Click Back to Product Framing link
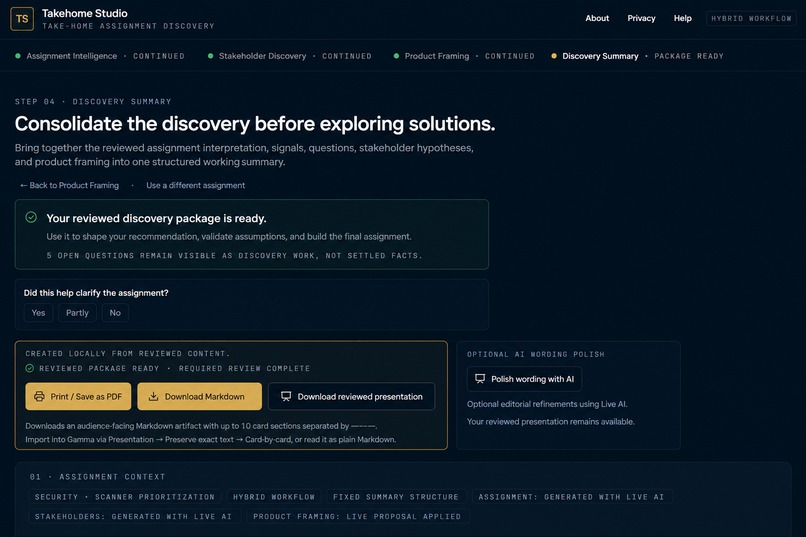 point(69,185)
